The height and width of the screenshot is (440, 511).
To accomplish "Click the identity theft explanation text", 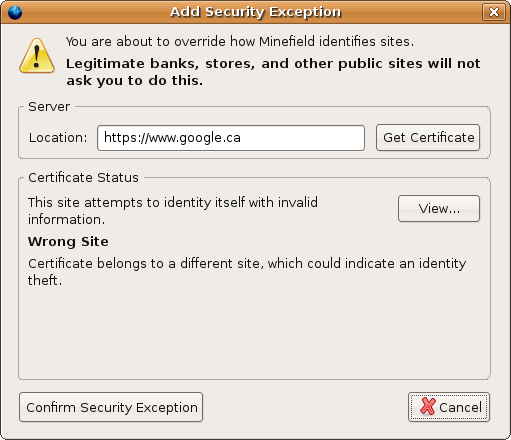I will pos(247,272).
